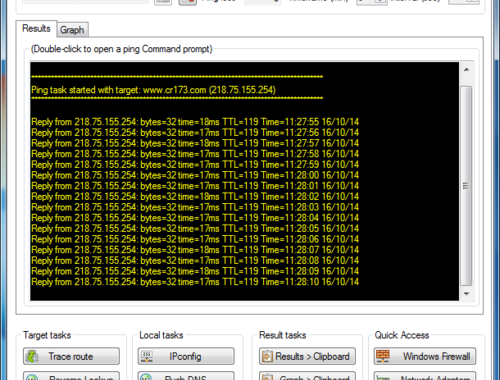Click the IPconfig network card icon
500x380 pixels.
[147, 356]
